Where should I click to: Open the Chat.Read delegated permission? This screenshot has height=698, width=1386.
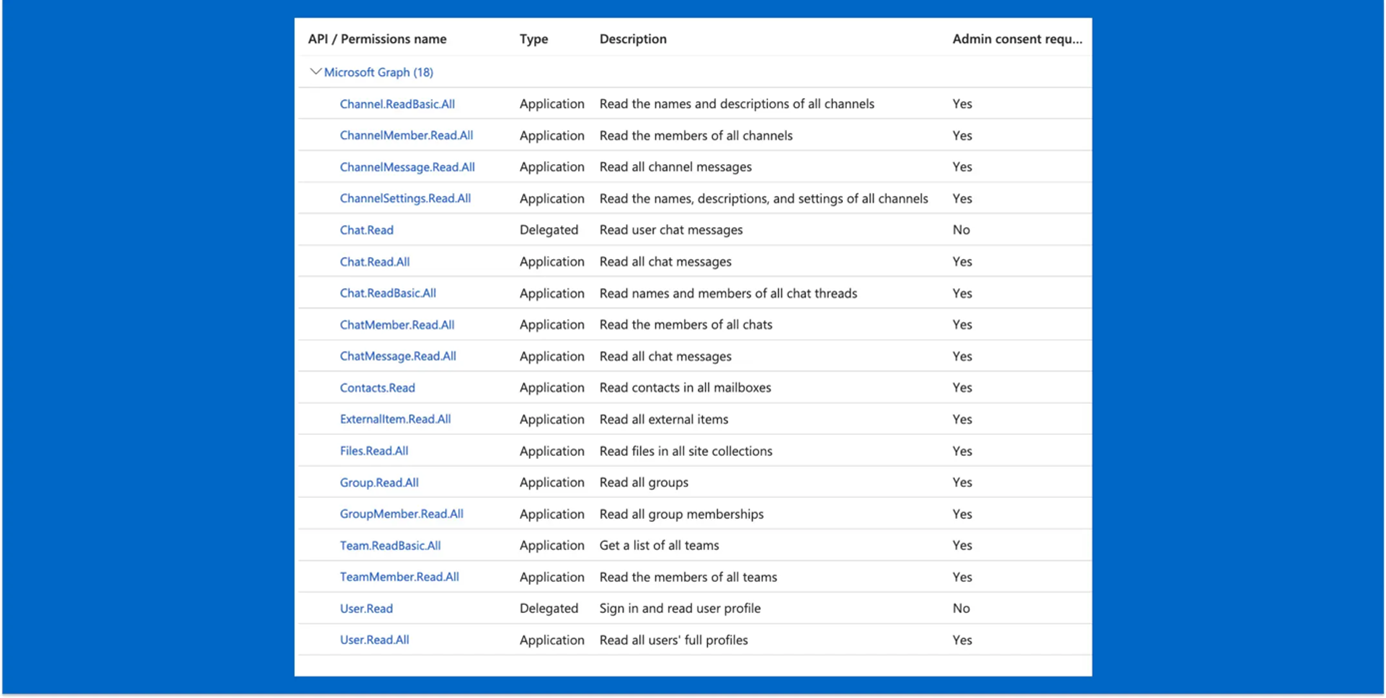366,230
